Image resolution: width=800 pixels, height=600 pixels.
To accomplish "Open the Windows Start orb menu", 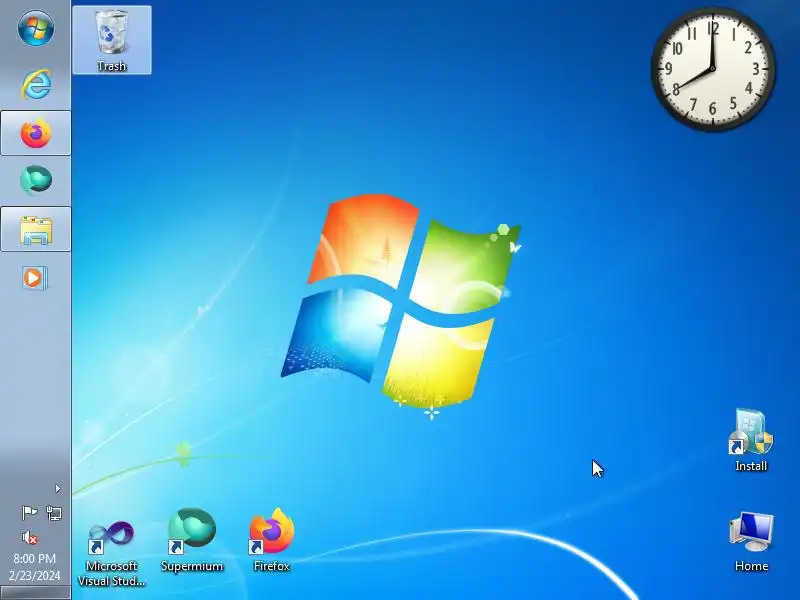I will click(x=36, y=28).
